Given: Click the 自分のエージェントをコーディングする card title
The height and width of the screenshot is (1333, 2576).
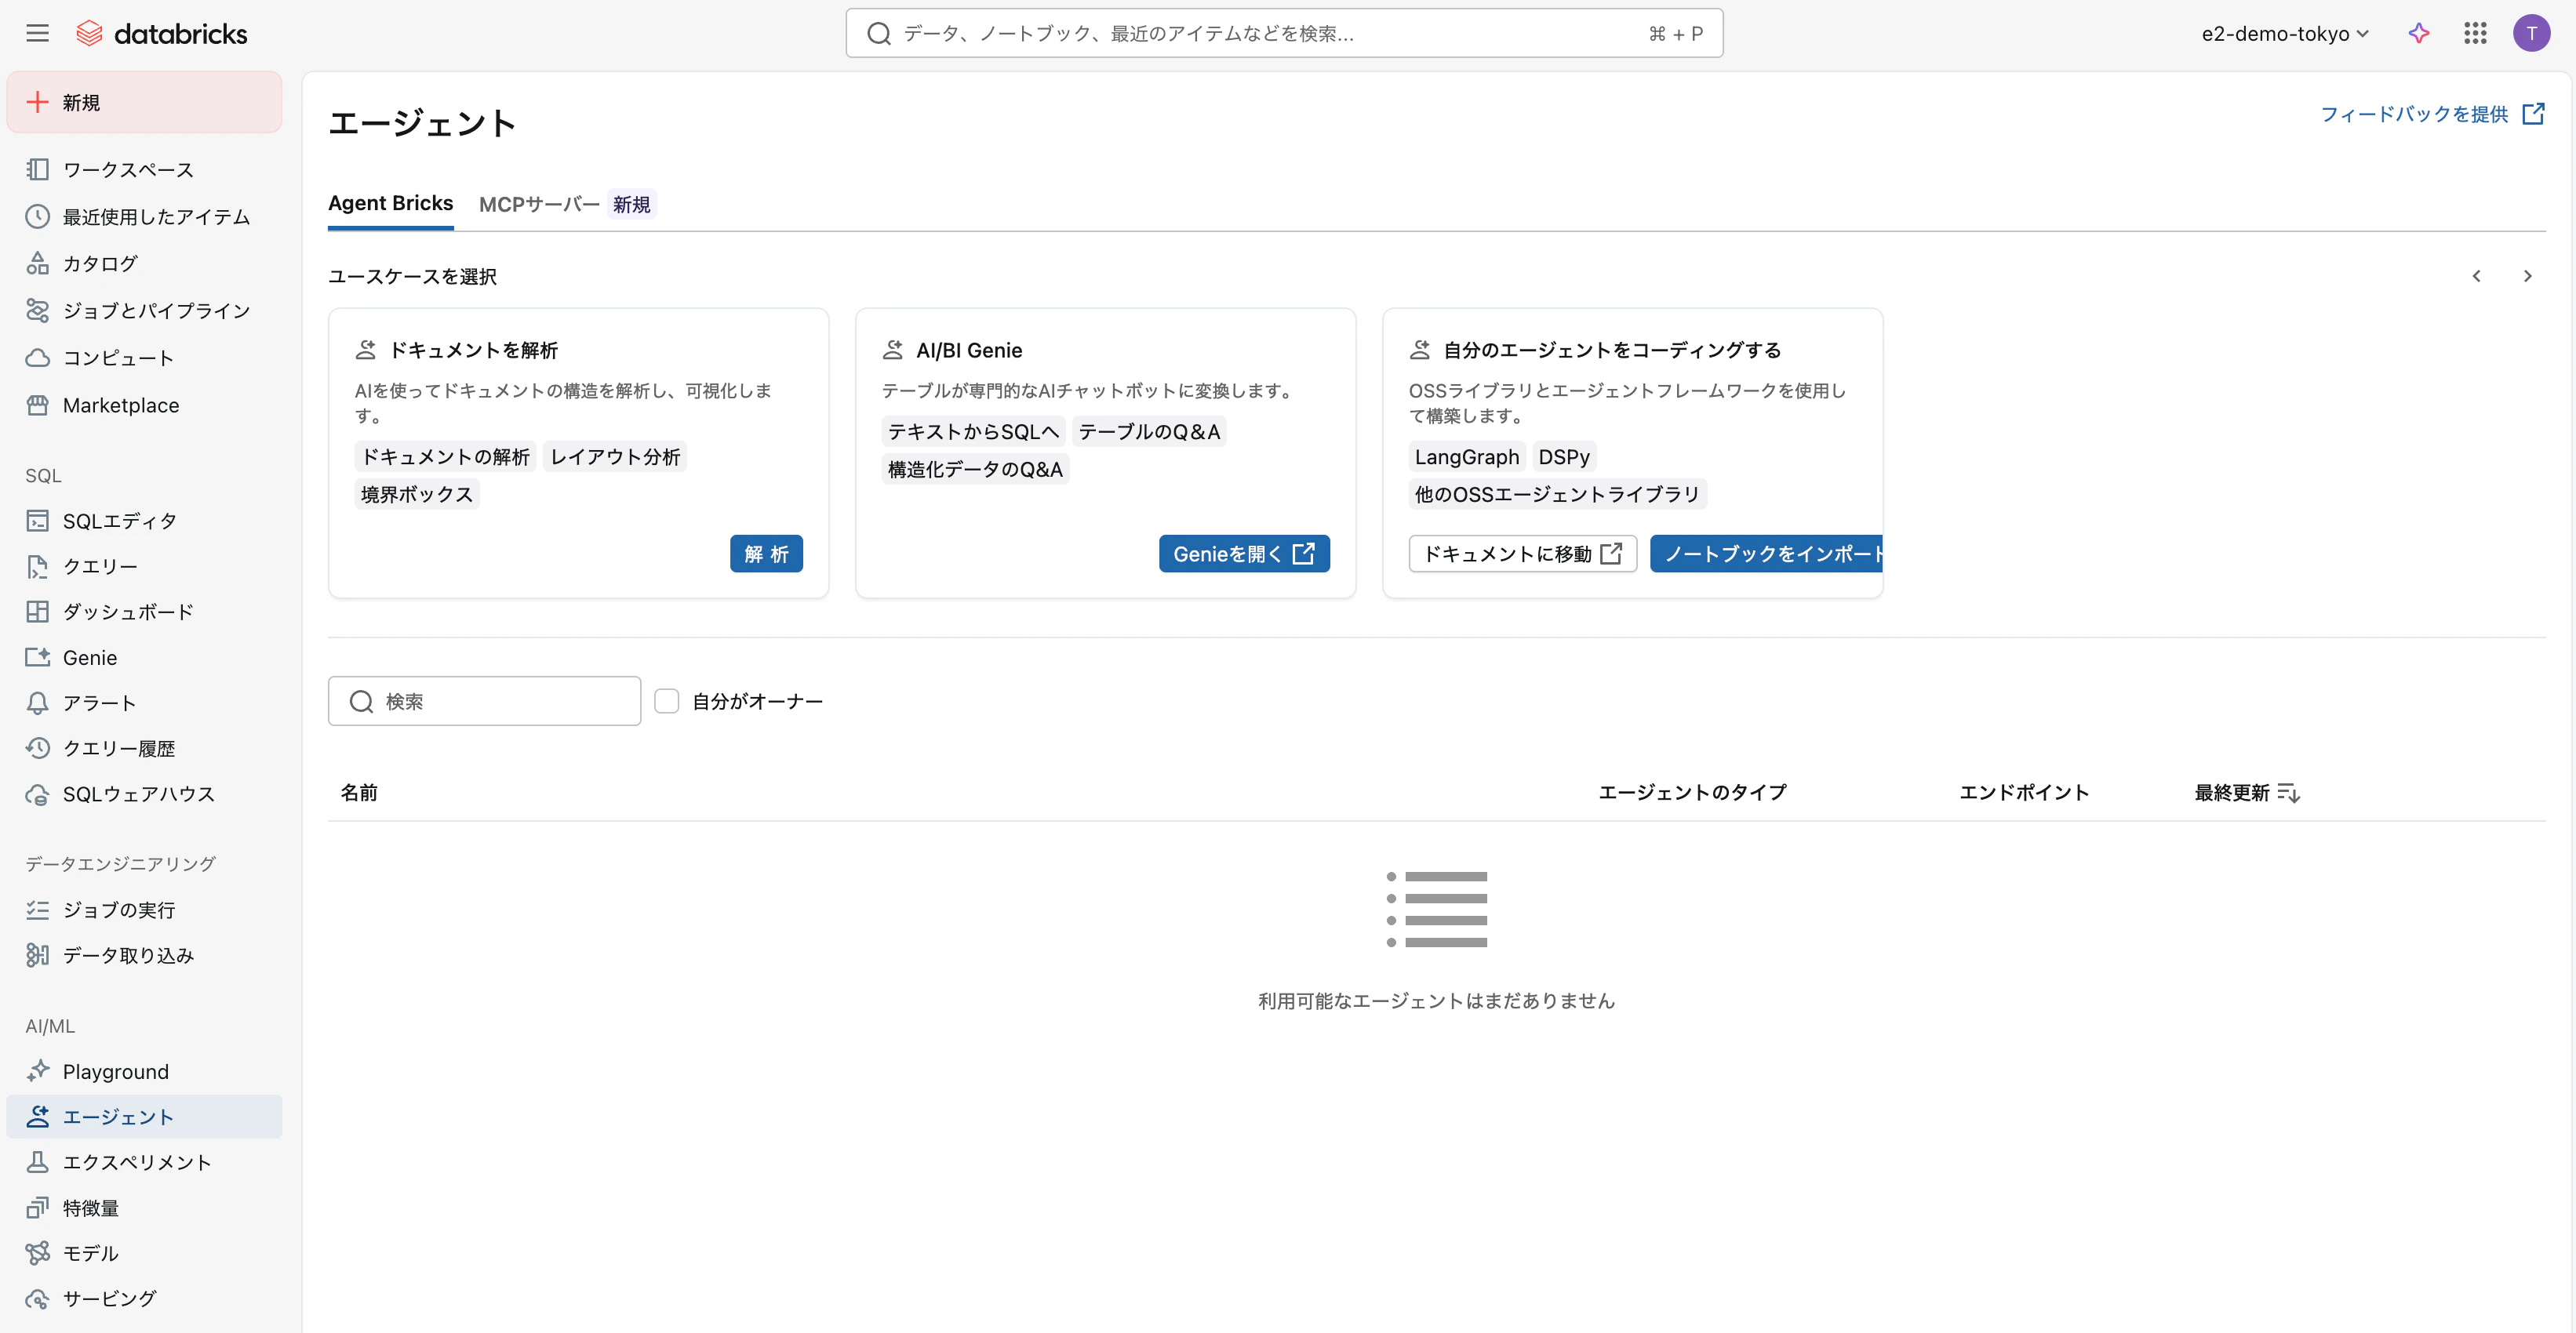Looking at the screenshot, I should tap(1612, 350).
